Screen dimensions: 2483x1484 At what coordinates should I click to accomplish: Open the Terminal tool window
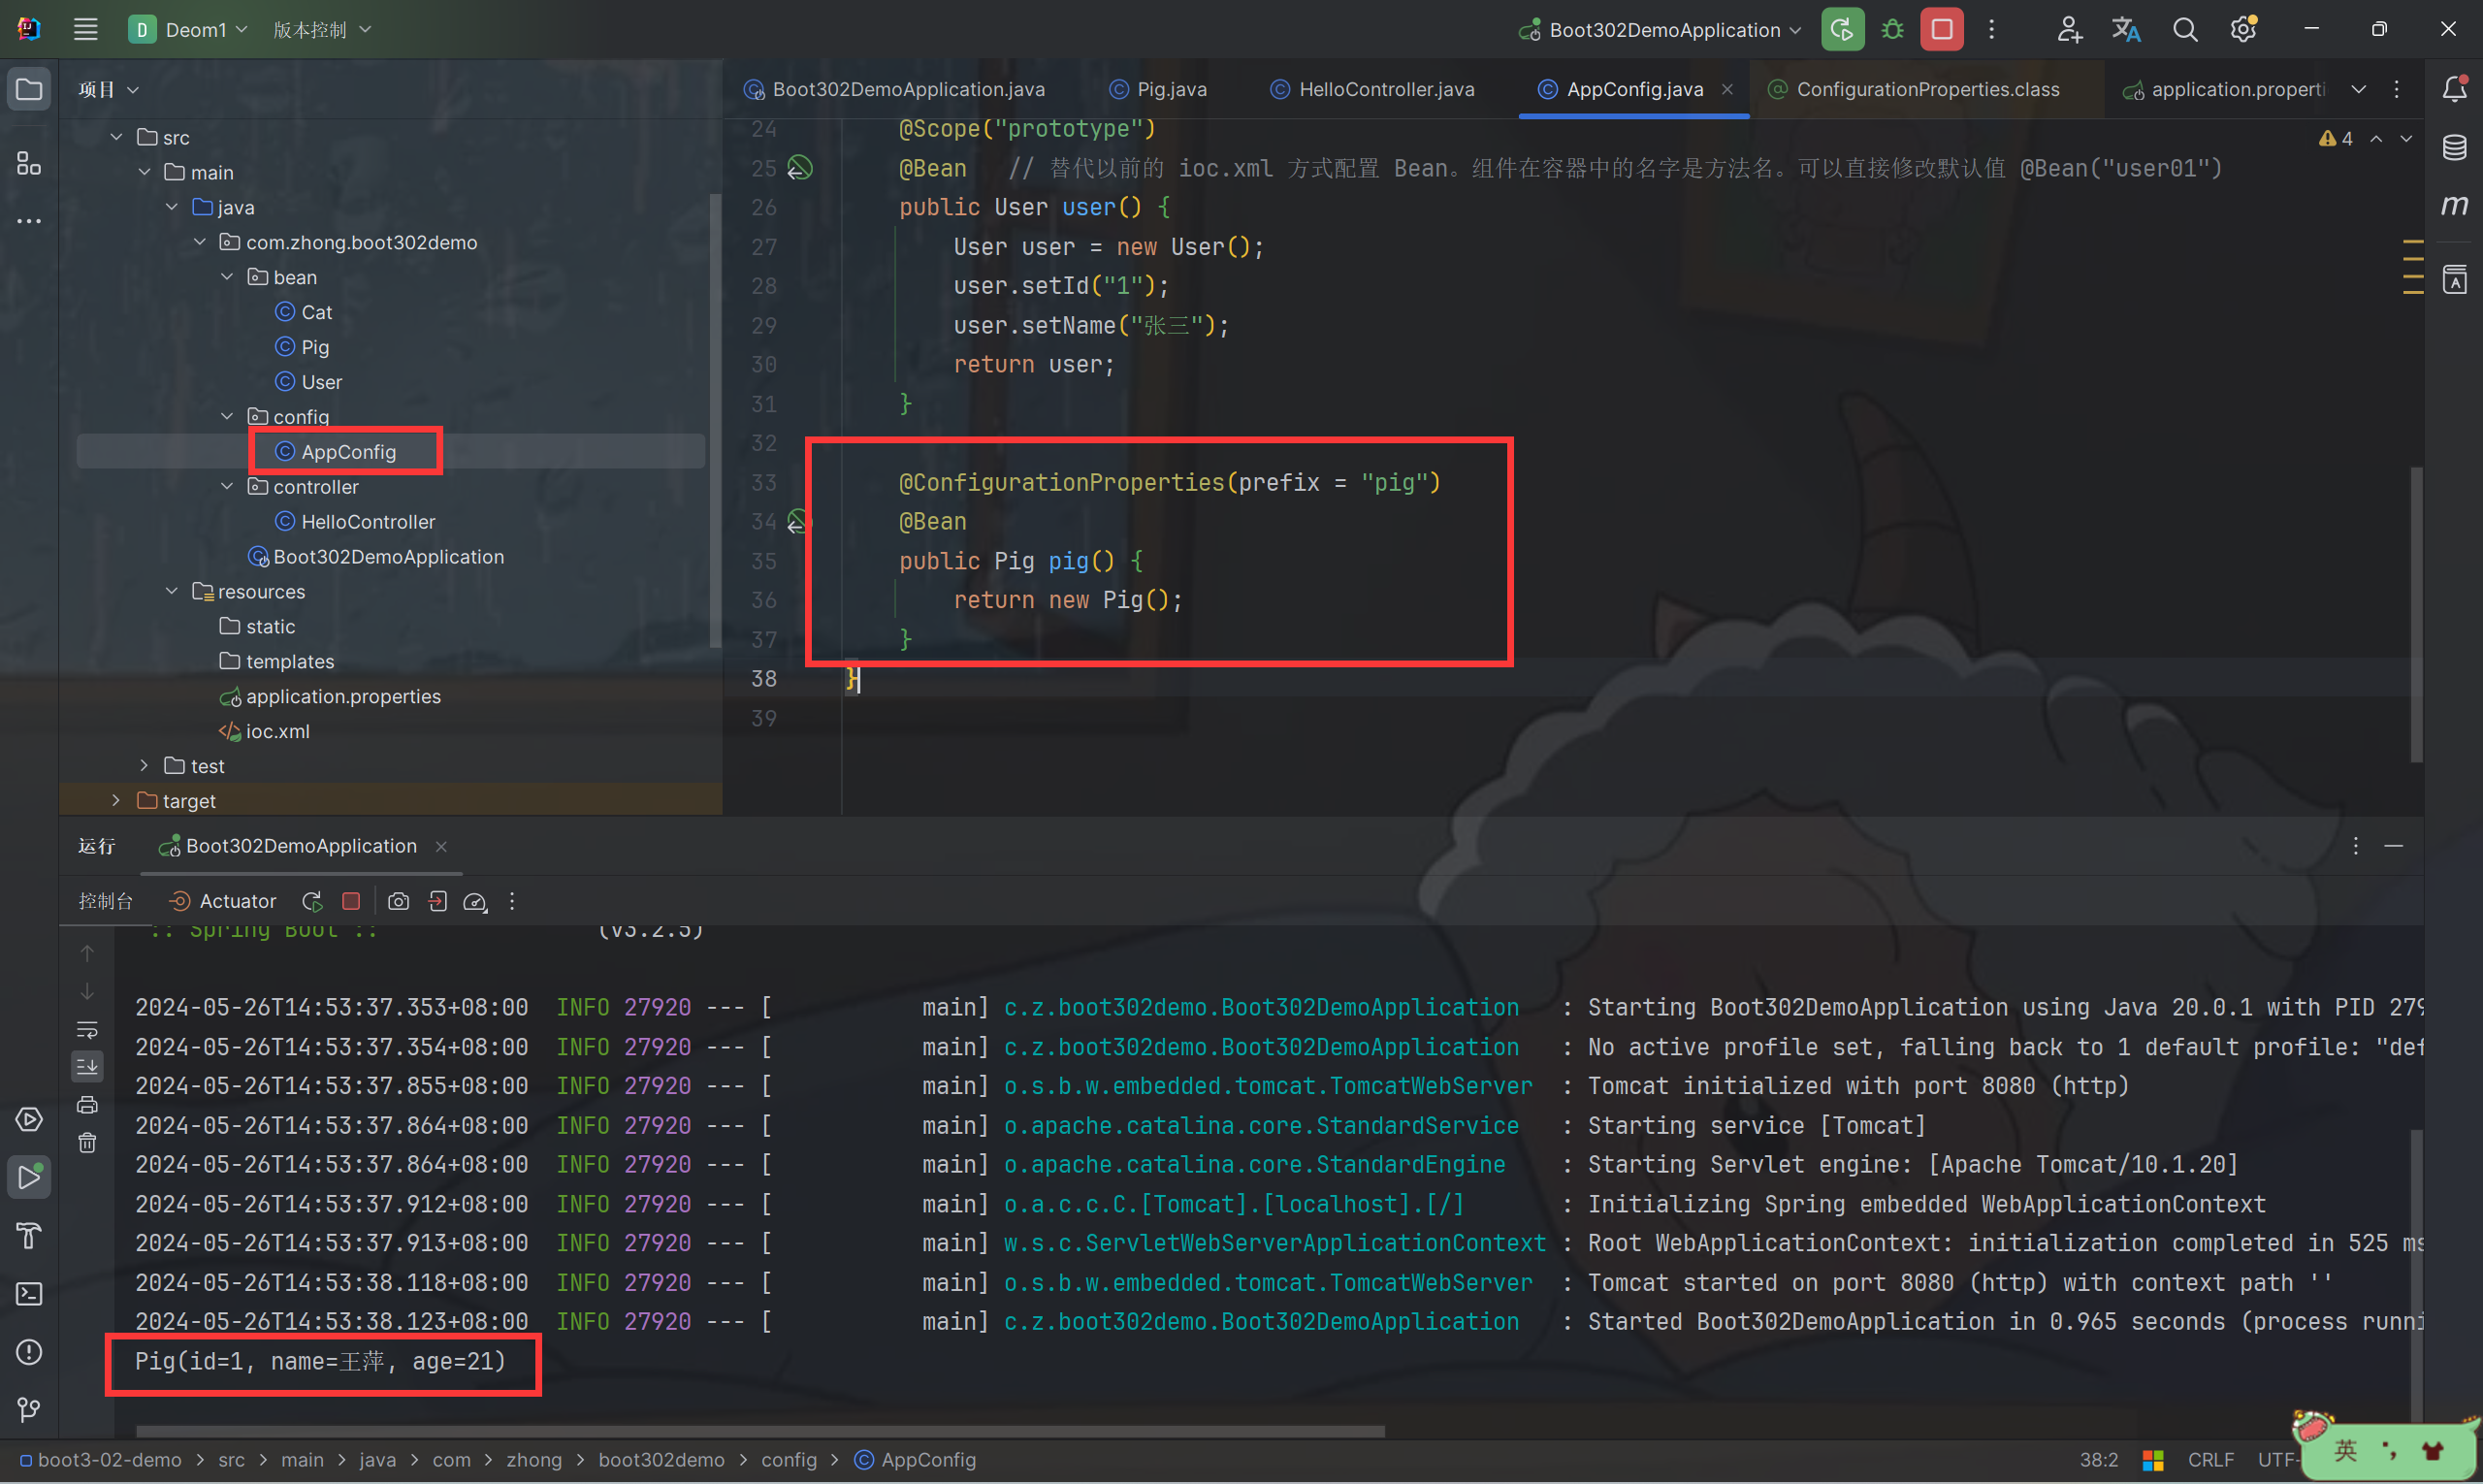click(x=29, y=1294)
